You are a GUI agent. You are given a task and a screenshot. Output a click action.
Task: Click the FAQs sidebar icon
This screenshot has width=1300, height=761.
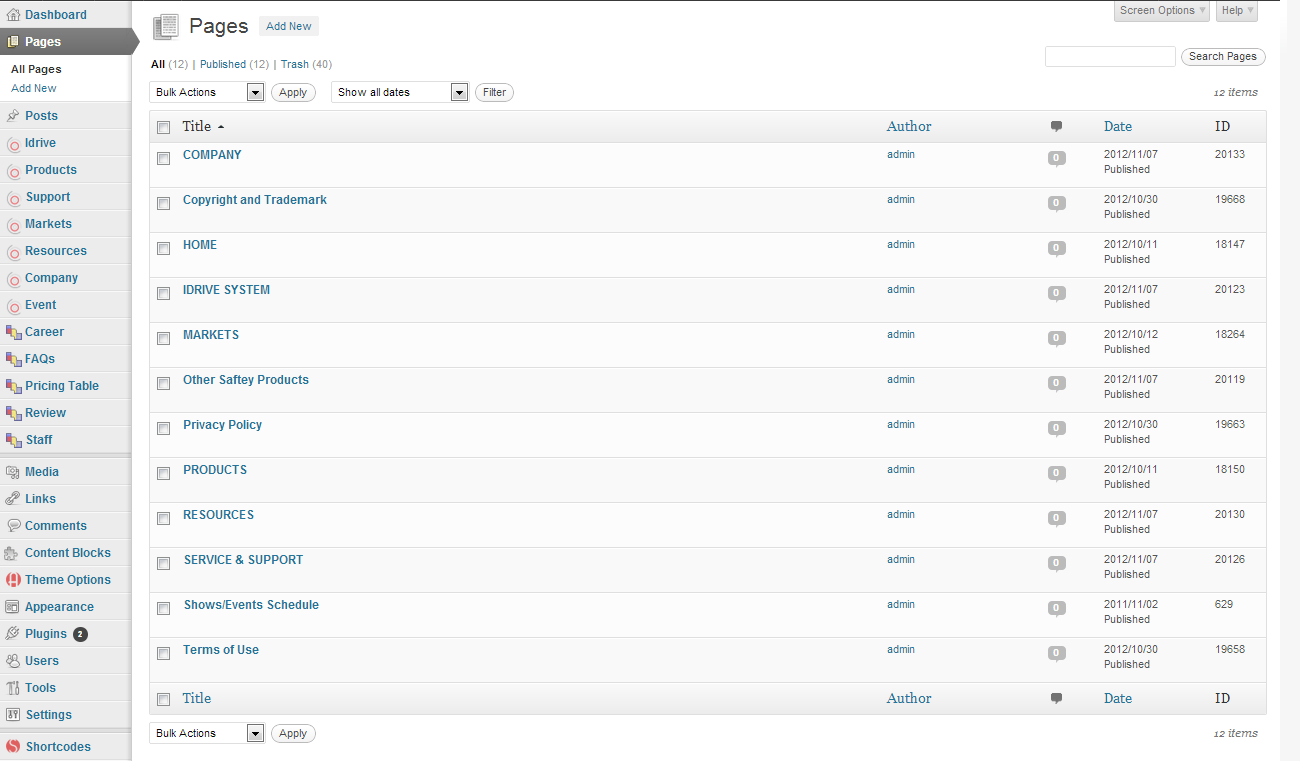point(13,359)
